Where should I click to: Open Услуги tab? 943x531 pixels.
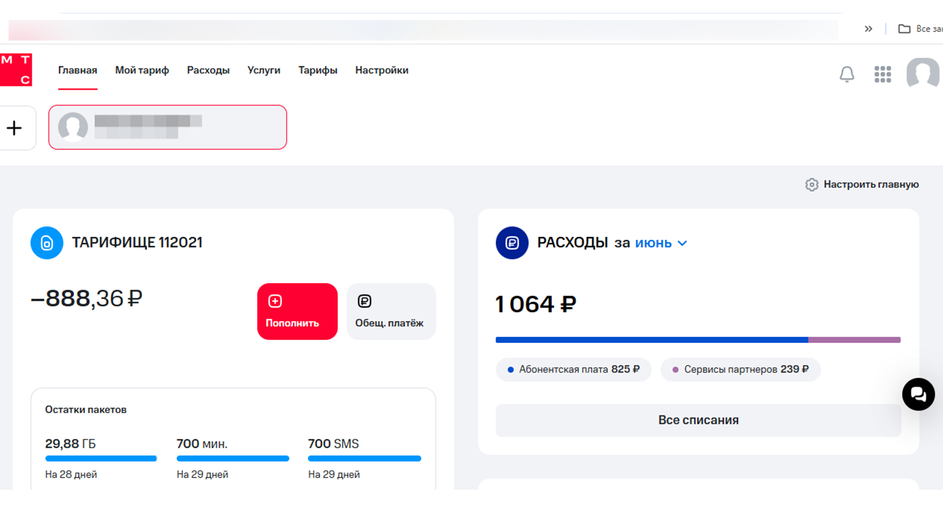click(x=263, y=70)
